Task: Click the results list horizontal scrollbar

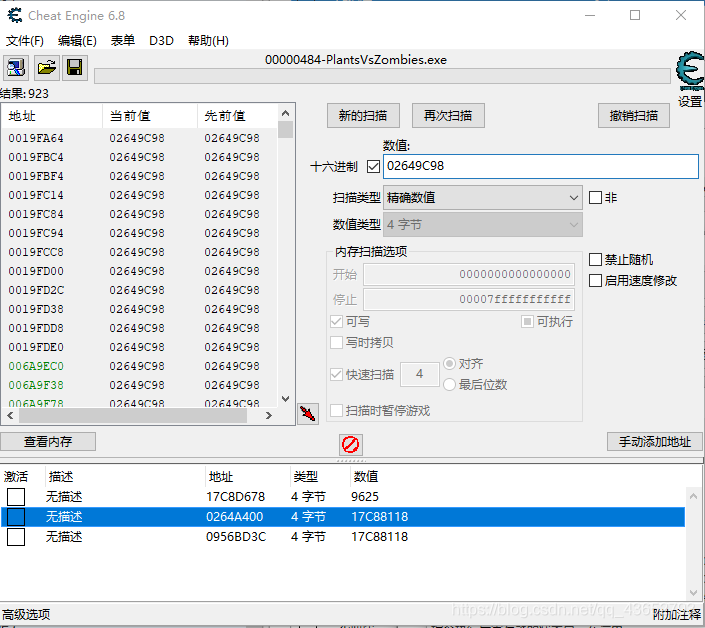Action: [133, 415]
